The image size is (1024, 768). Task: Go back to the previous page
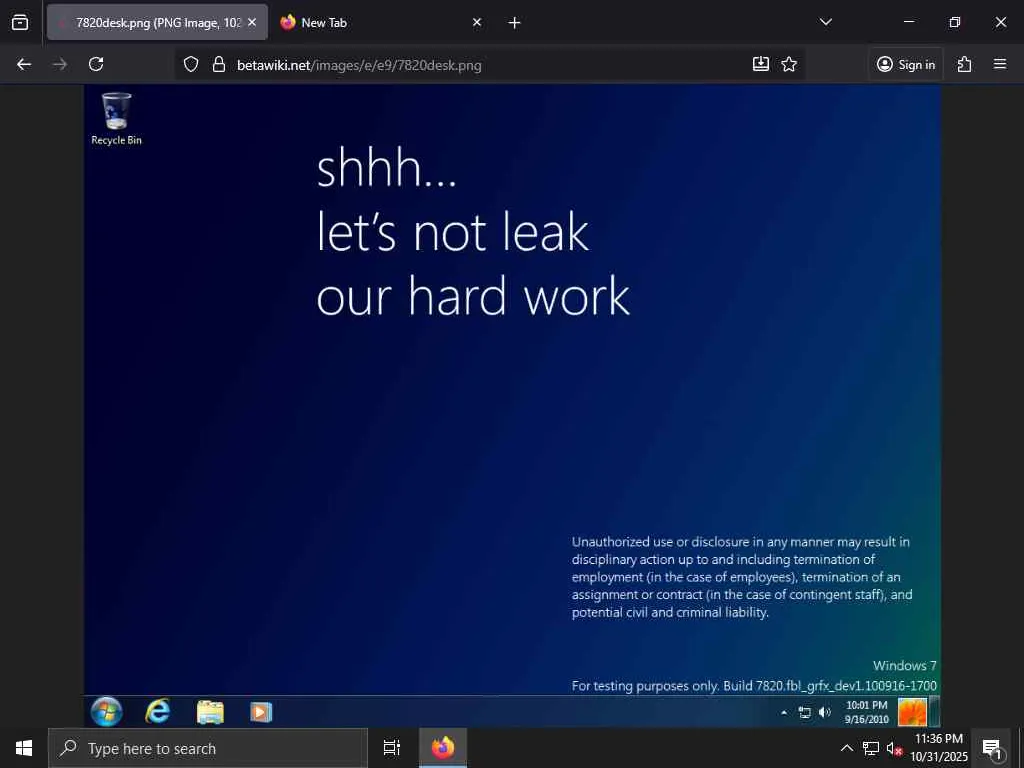[24, 64]
